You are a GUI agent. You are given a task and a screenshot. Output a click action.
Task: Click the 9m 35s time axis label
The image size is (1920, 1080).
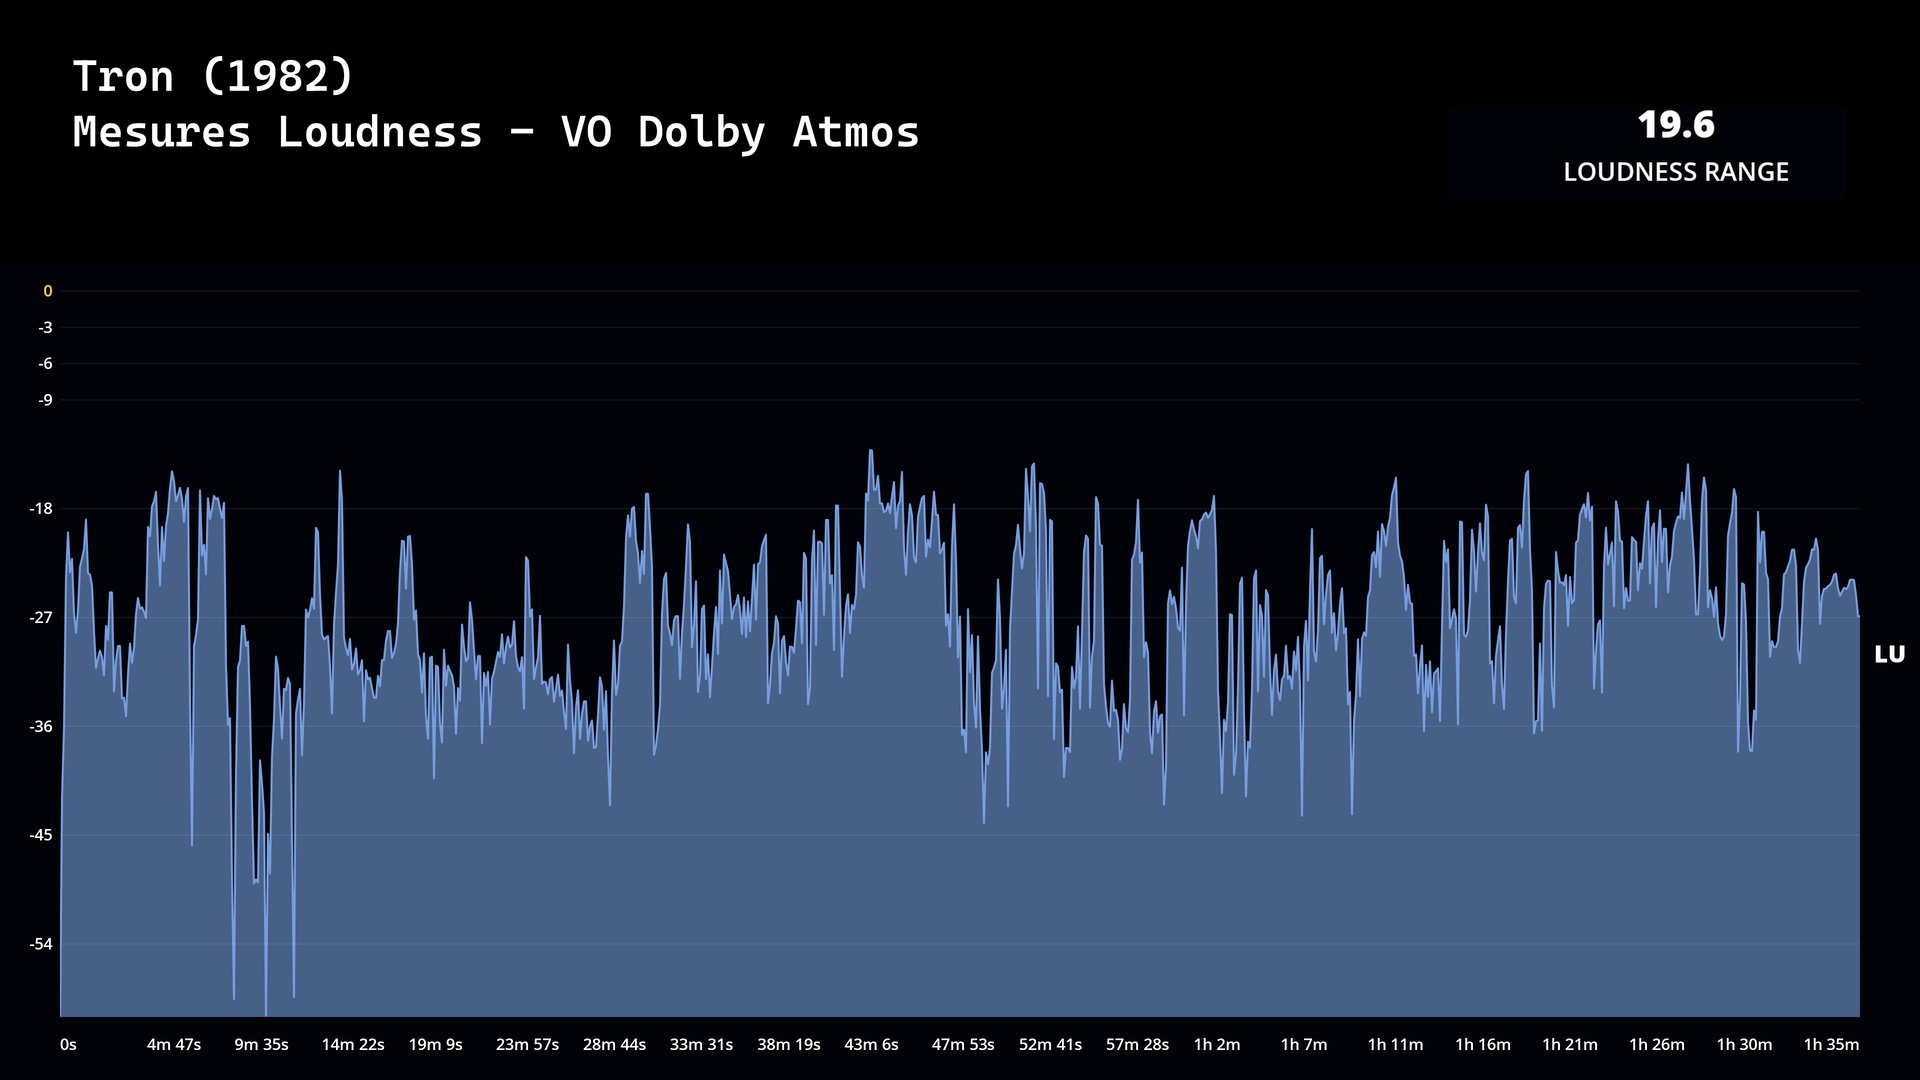261,1044
